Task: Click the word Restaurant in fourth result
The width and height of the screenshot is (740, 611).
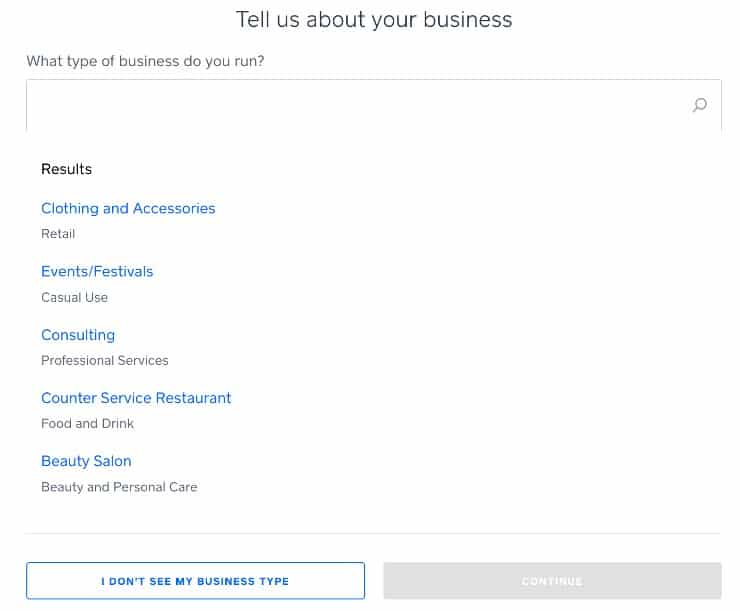Action: pos(193,398)
